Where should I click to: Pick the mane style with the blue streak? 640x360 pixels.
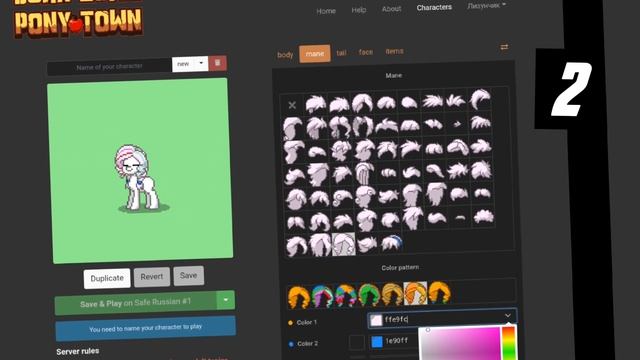tap(391, 242)
